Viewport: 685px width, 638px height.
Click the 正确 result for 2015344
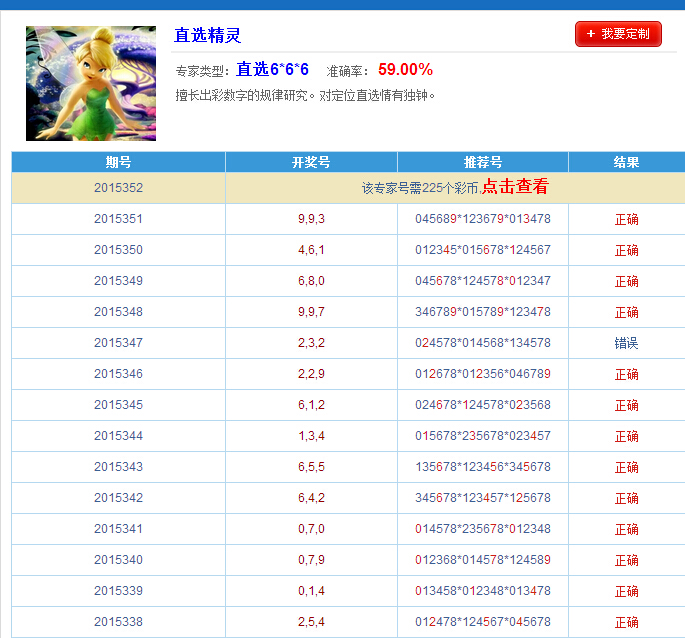click(626, 436)
